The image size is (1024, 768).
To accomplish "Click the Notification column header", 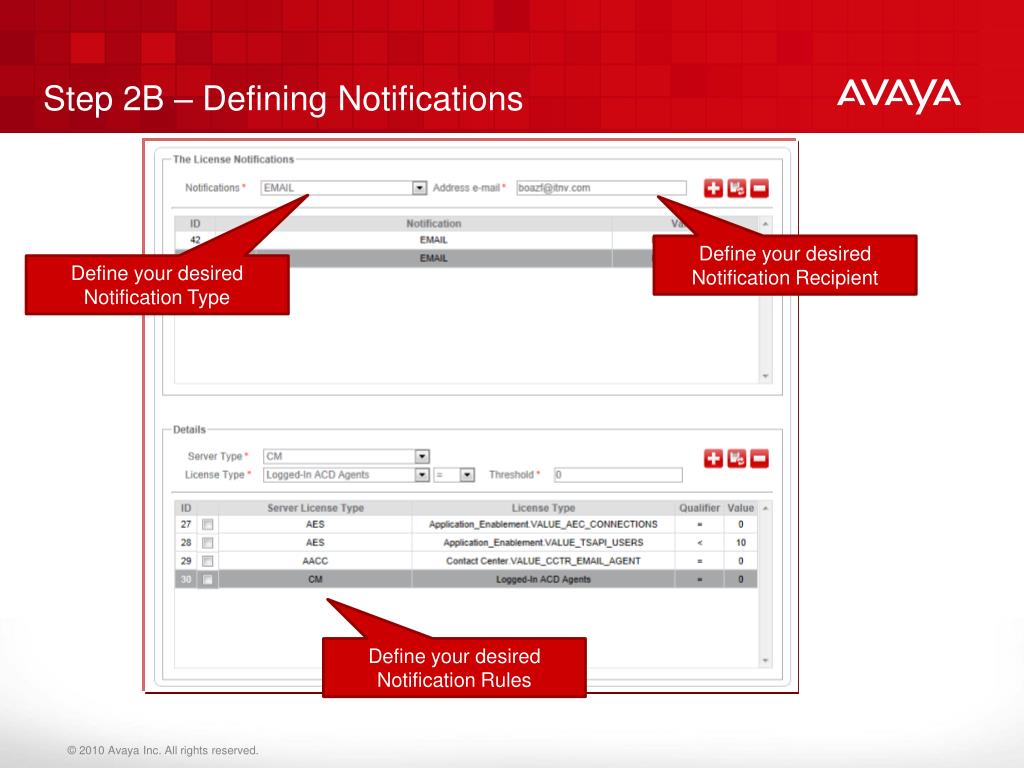I will [434, 223].
